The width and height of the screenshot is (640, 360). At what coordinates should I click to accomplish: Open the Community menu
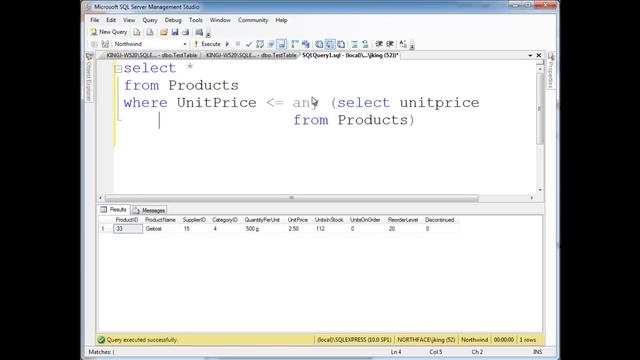[x=253, y=20]
